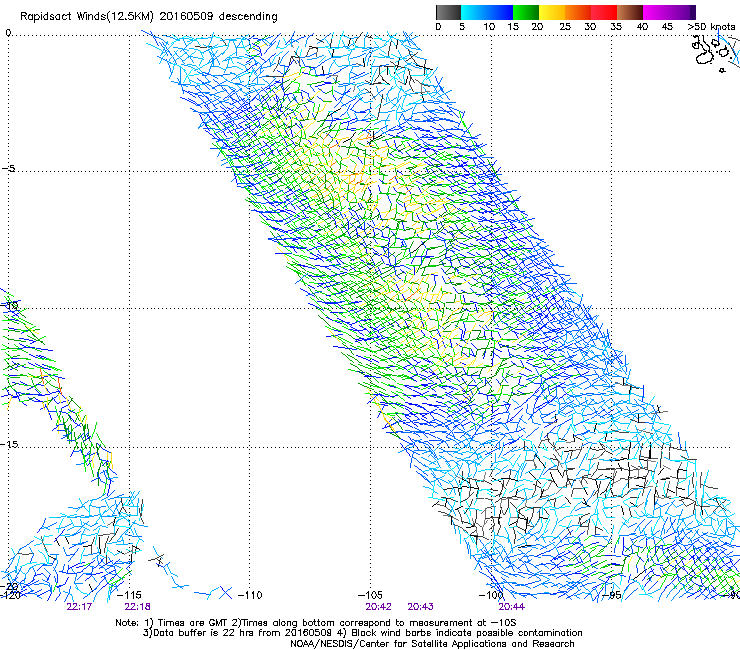Image resolution: width=740 pixels, height=650 pixels.
Task: Click the '20:42' overpass time label
Action: coord(378,607)
